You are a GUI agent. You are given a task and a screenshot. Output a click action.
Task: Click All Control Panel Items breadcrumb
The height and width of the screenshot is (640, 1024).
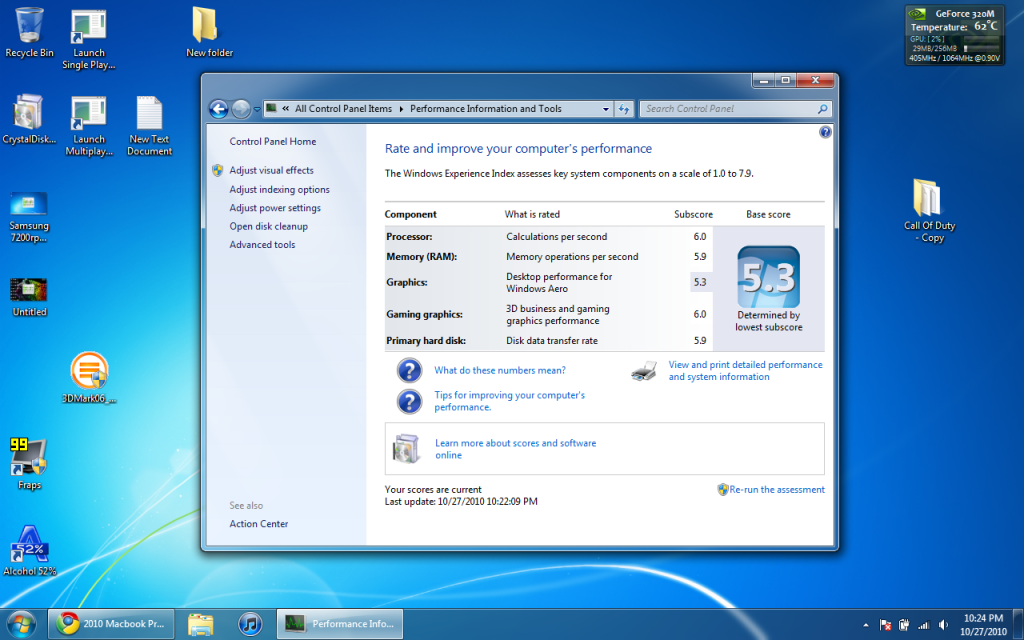344,109
